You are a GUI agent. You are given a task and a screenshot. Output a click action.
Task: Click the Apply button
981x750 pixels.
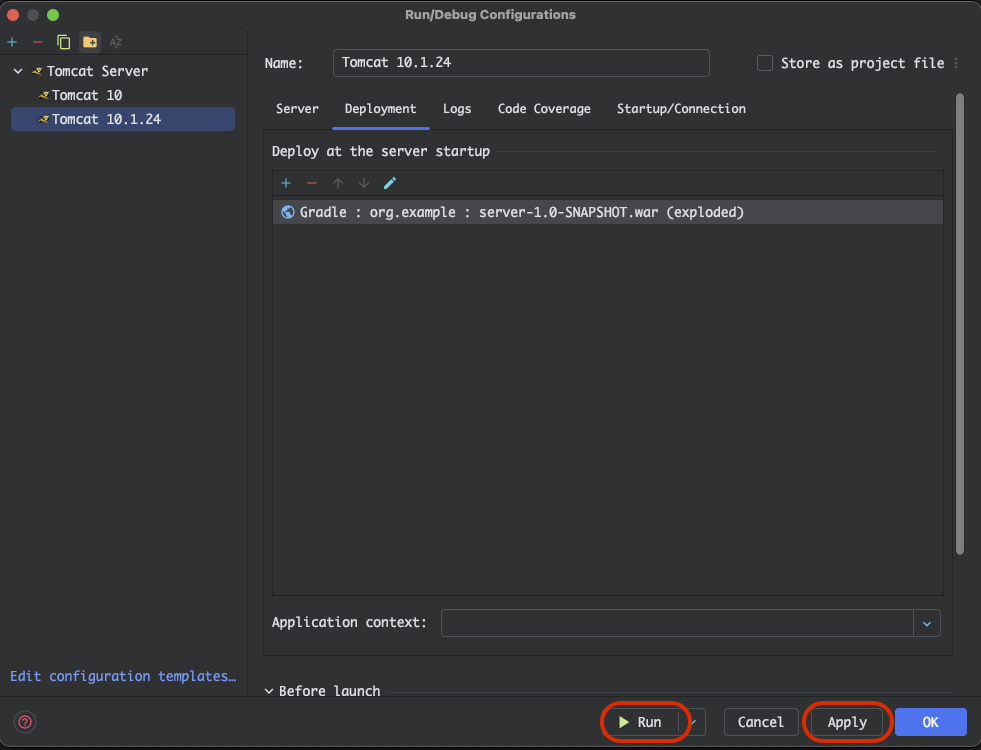tap(847, 722)
